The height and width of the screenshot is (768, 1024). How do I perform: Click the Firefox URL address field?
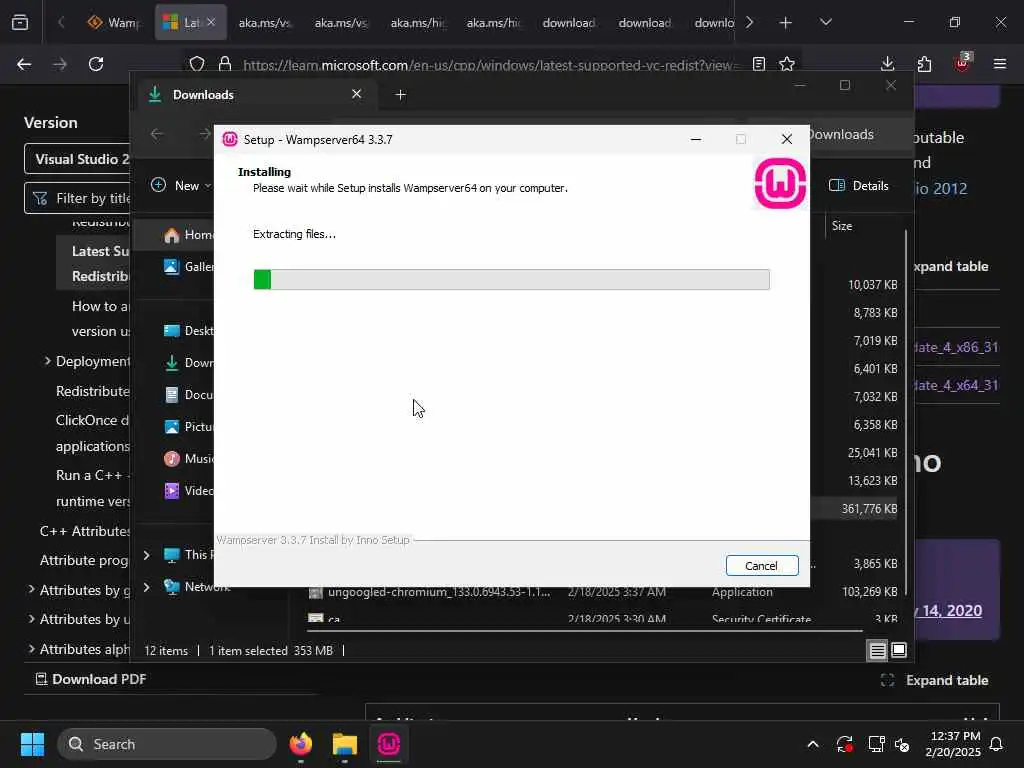point(488,65)
